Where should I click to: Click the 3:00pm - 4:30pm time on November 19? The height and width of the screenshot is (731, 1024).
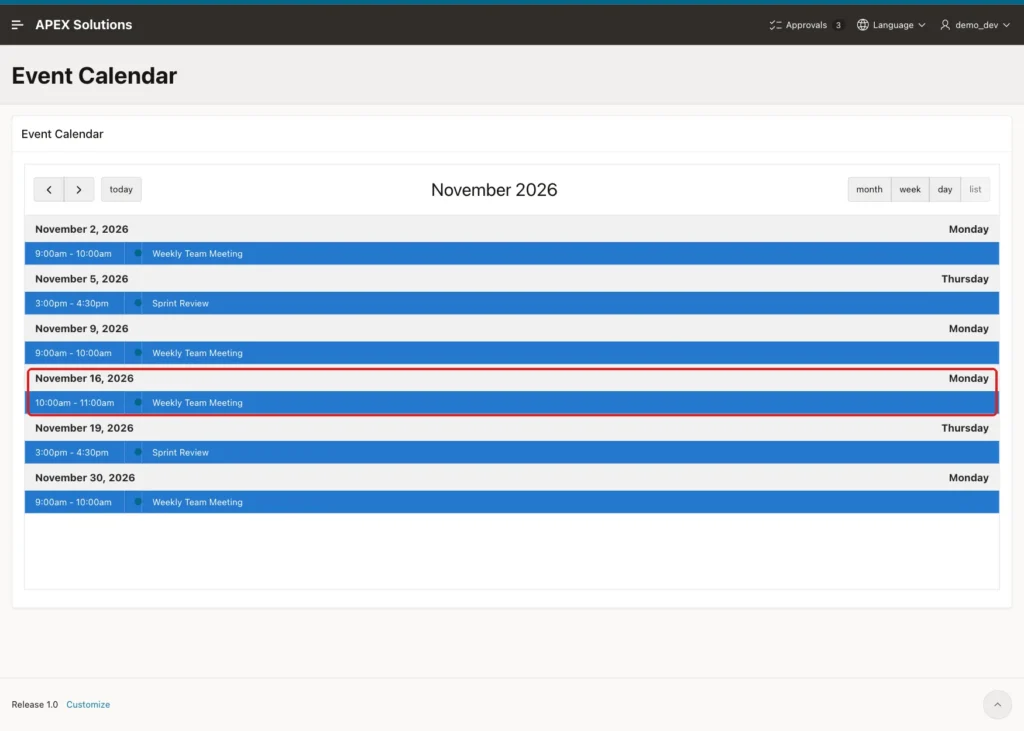pos(72,452)
